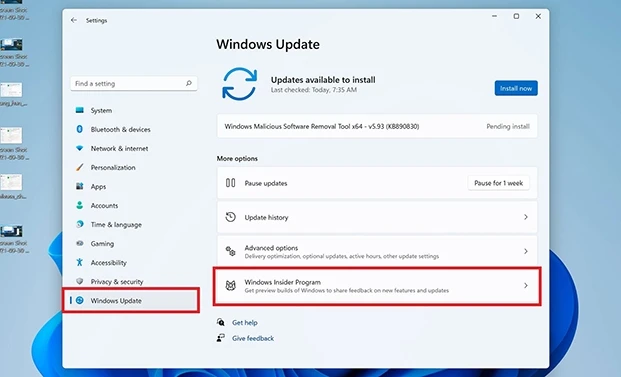621x377 pixels.
Task: Open the Get help link
Action: coord(245,322)
